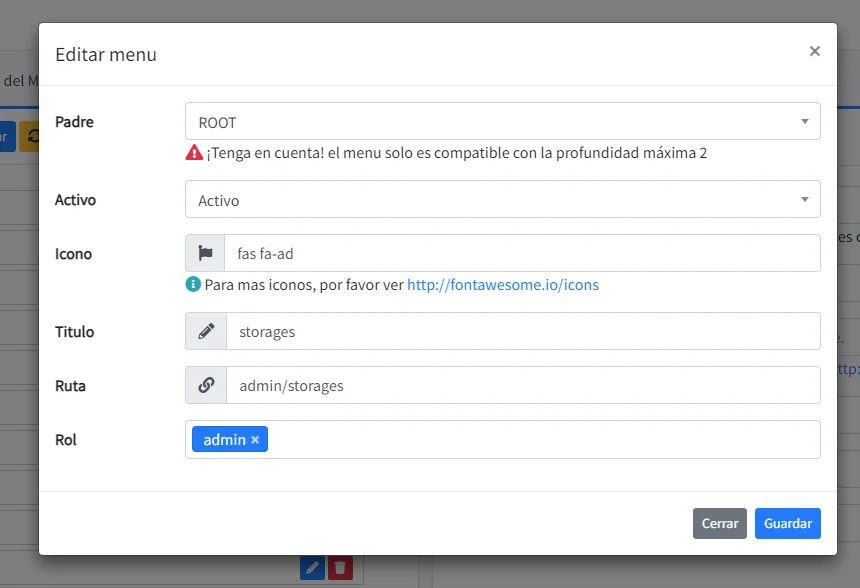860x588 pixels.
Task: Click the red warning triangle icon
Action: tap(194, 153)
